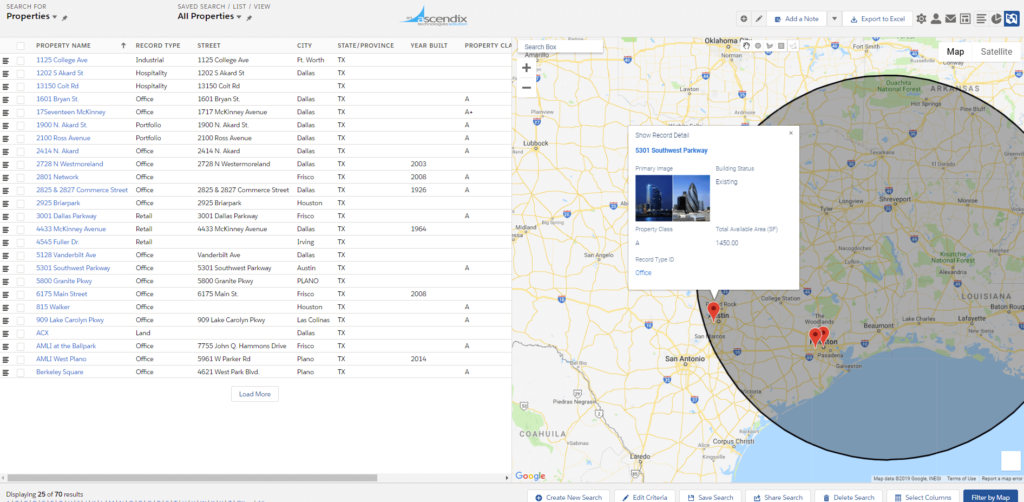Image resolution: width=1024 pixels, height=502 pixels.
Task: Click the map Search Box field
Action: (560, 47)
